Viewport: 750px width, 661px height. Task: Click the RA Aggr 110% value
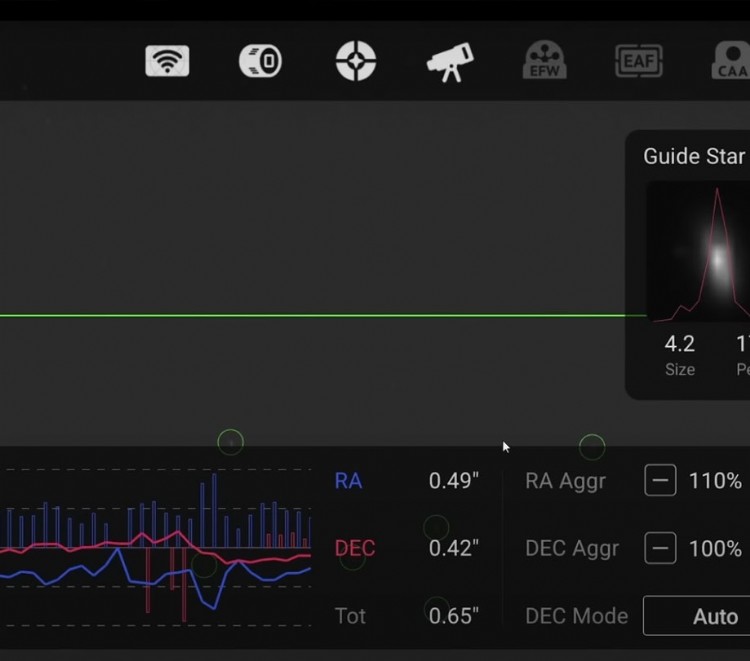pos(715,481)
